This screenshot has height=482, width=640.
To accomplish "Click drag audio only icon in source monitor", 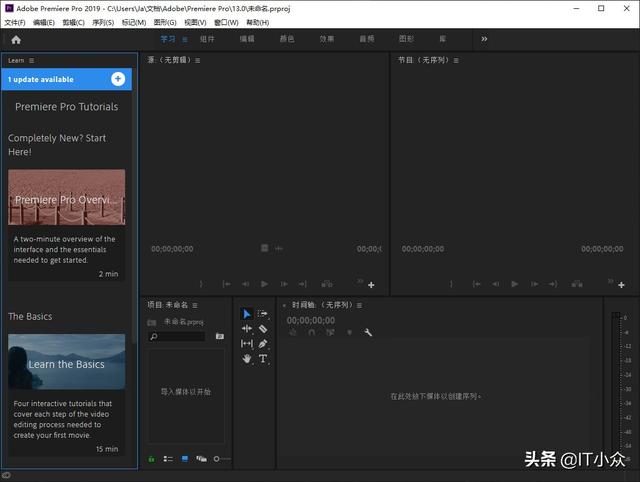I will pyautogui.click(x=278, y=248).
